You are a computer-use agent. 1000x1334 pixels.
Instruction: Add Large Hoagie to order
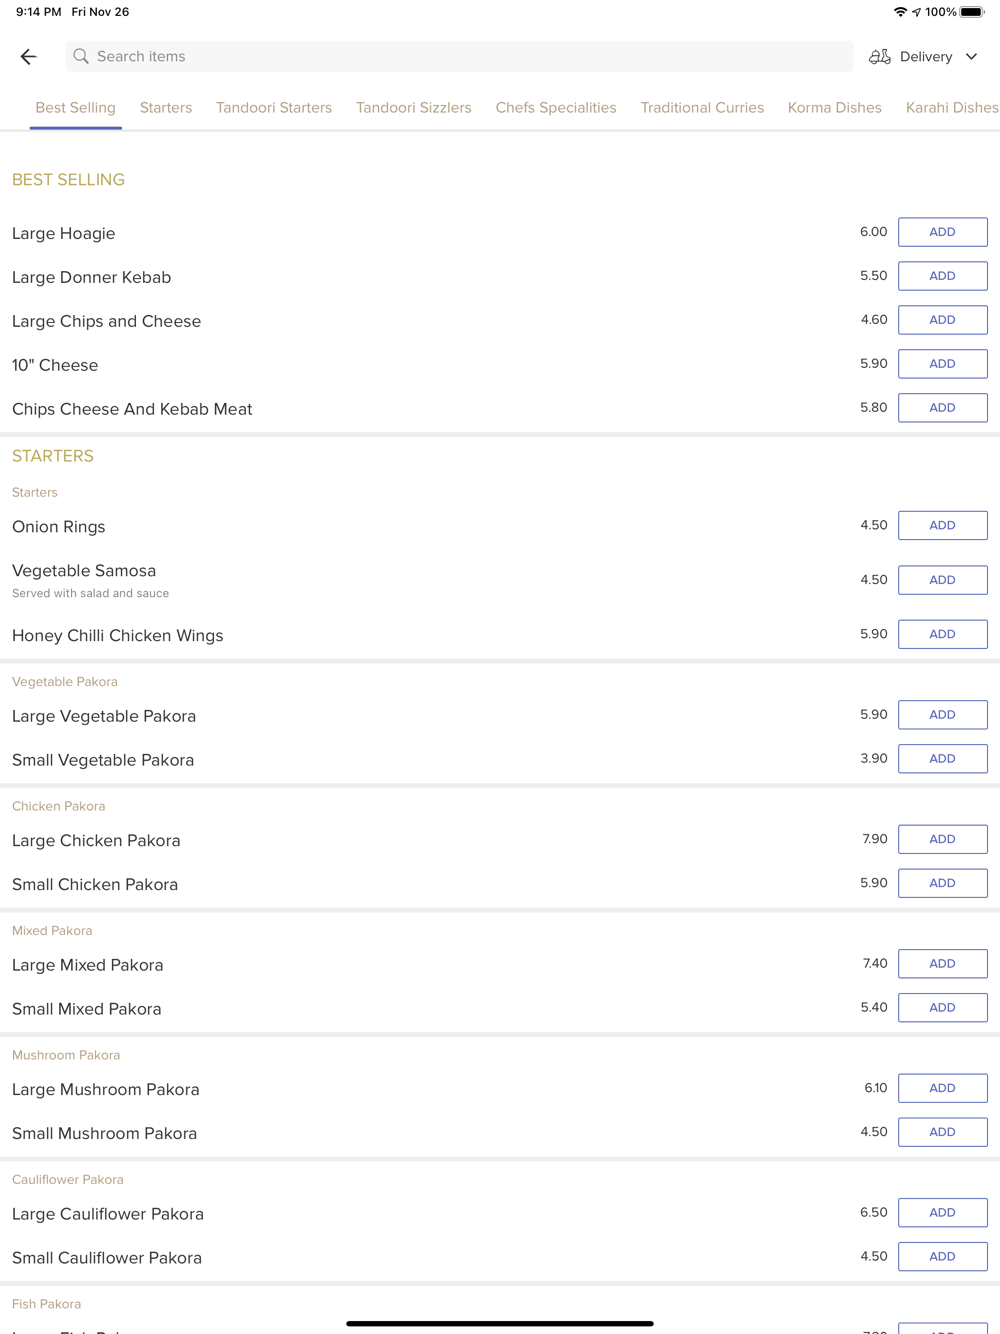[x=942, y=232]
